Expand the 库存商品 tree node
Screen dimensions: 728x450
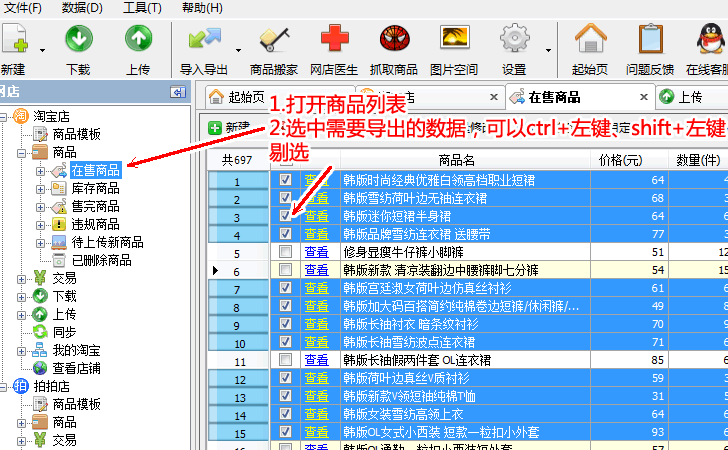40,189
